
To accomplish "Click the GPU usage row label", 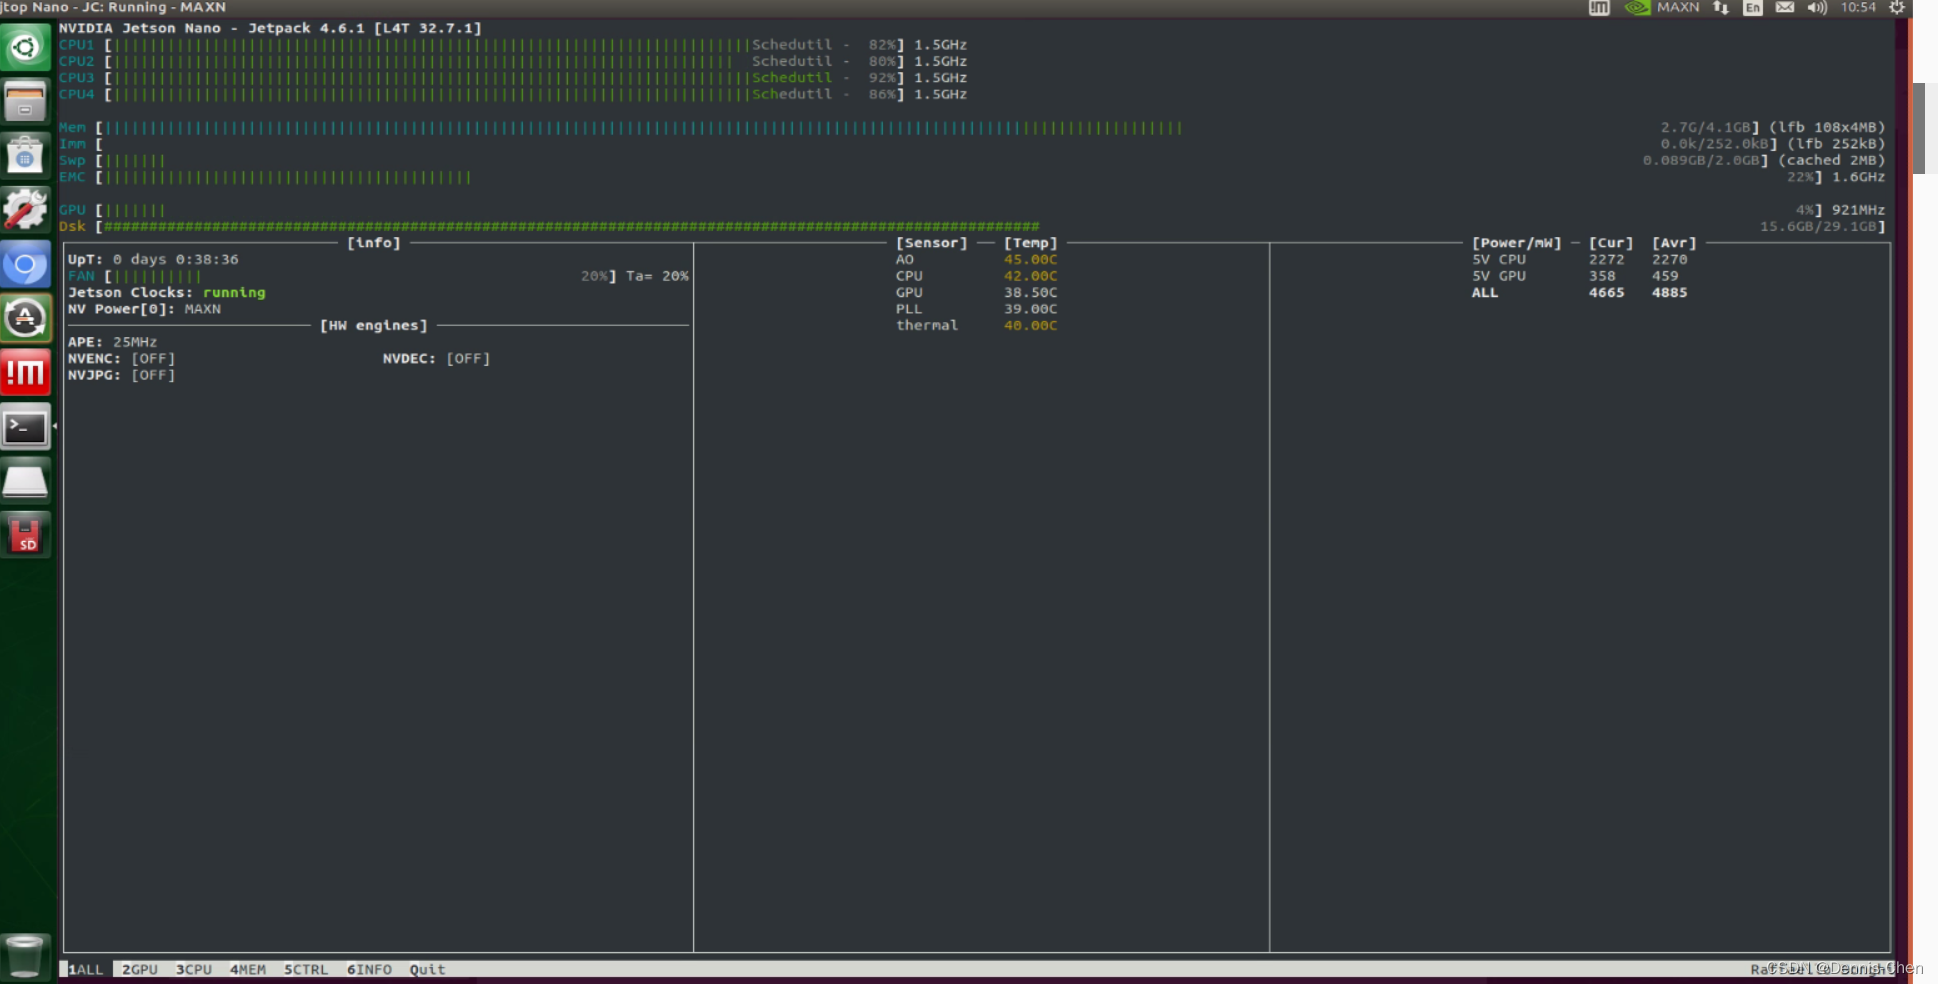I will coord(72,210).
